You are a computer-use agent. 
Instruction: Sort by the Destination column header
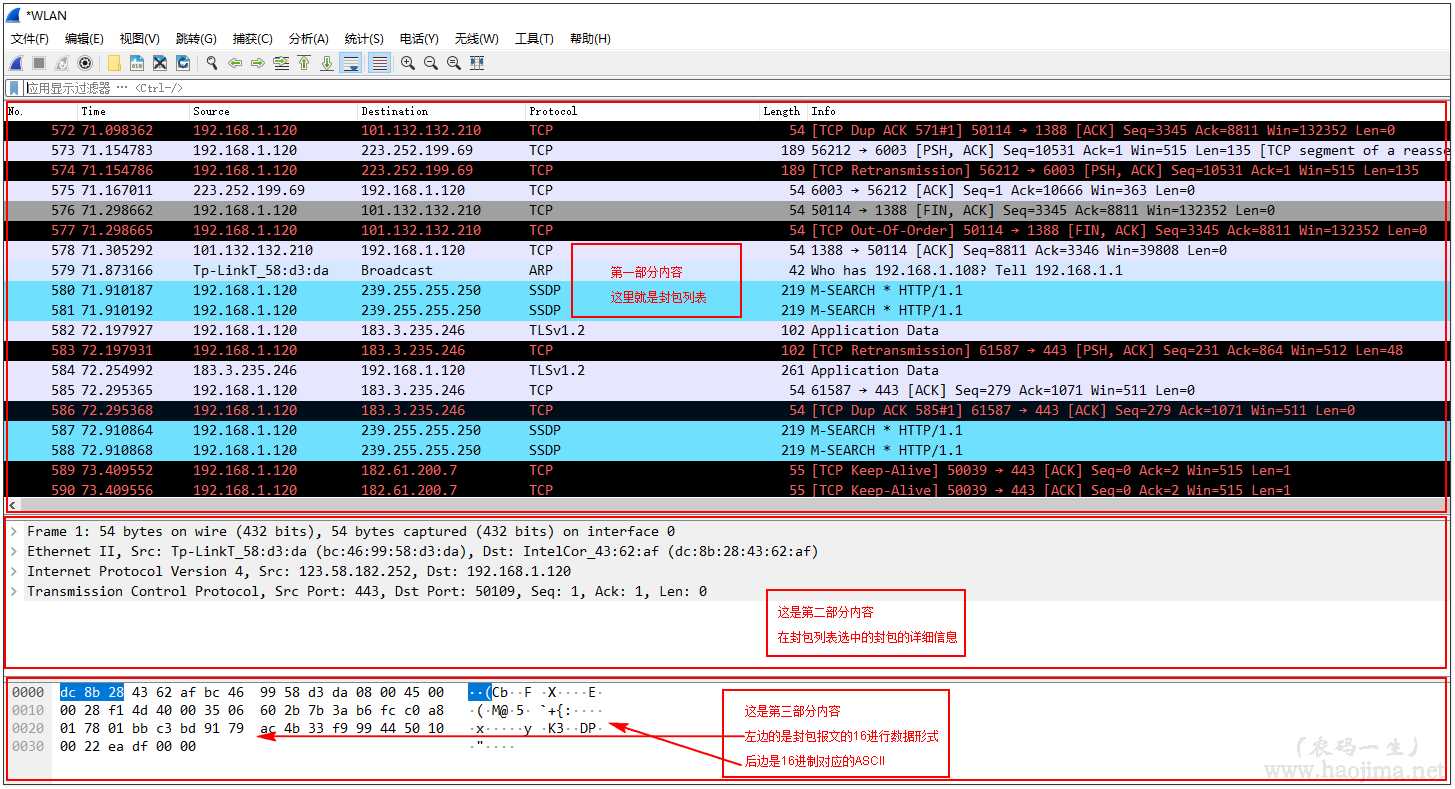[442, 111]
